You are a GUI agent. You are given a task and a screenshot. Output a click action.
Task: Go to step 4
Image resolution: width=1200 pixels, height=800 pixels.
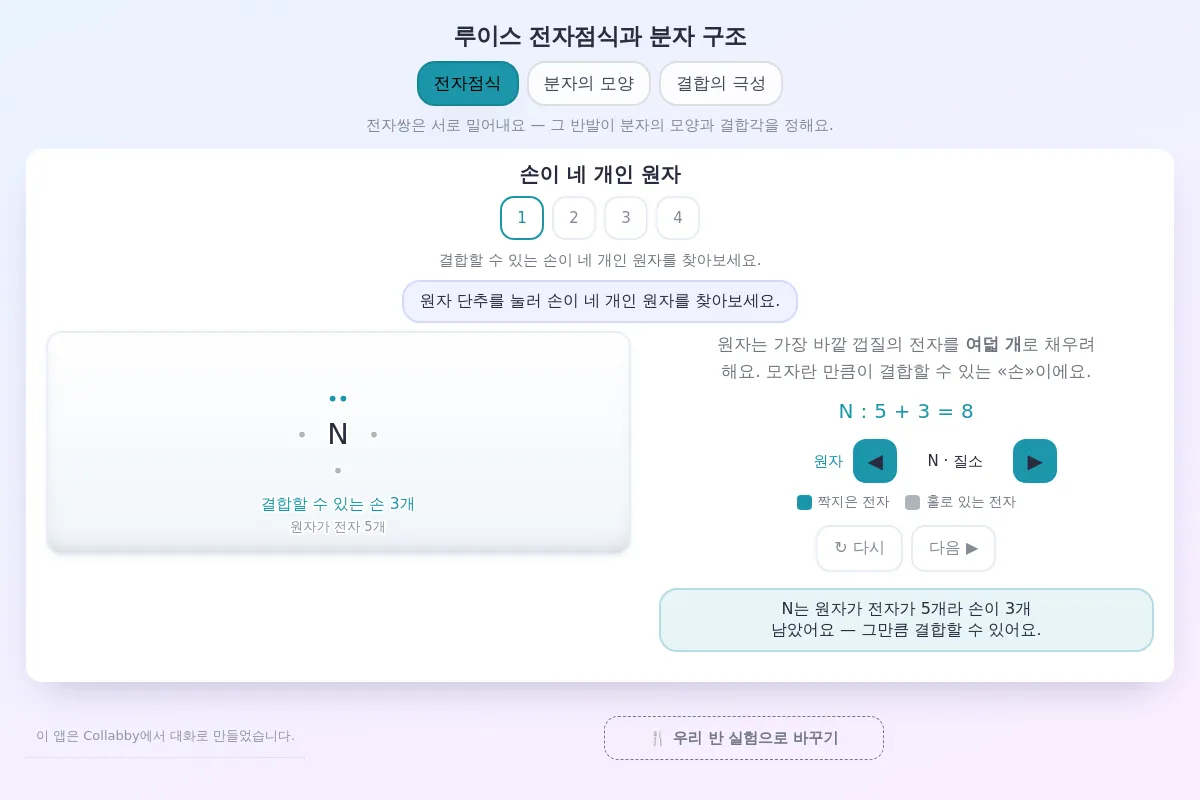[678, 218]
